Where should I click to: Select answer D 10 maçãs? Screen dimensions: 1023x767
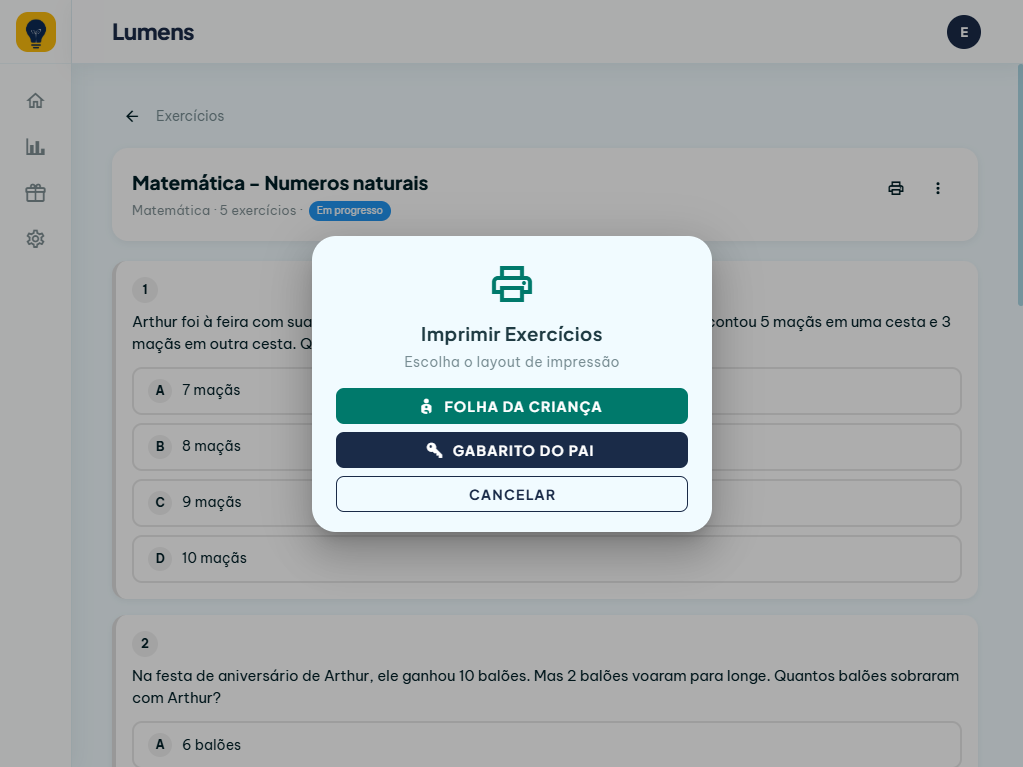point(547,559)
